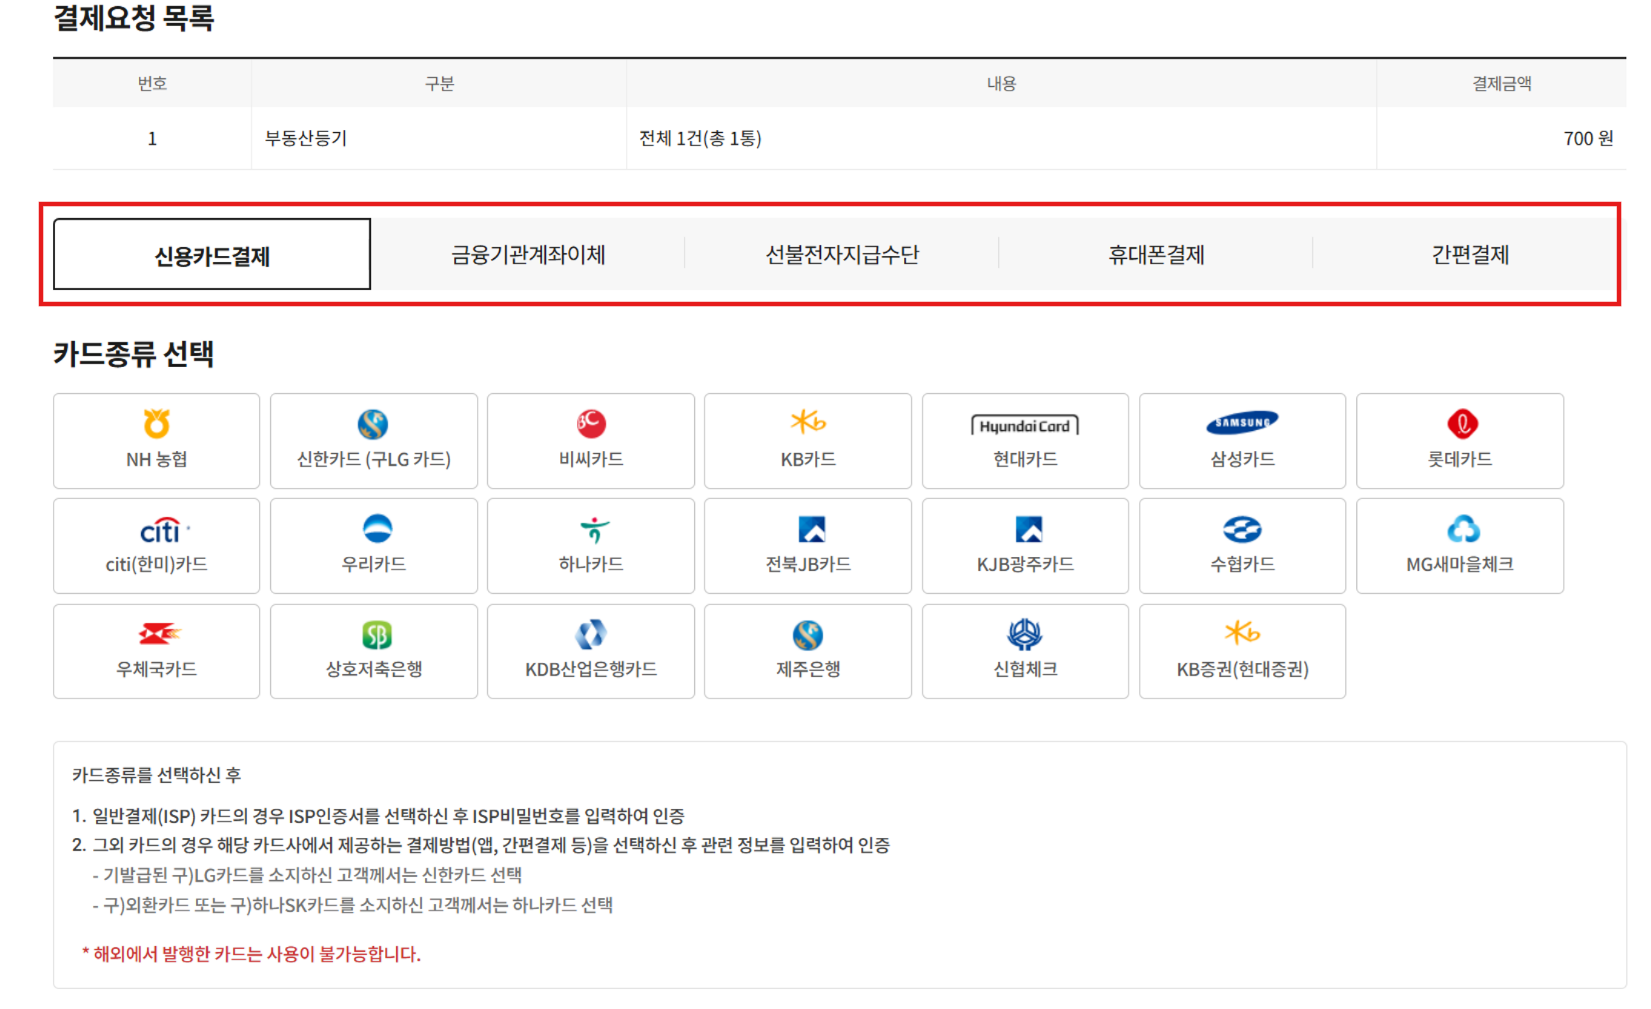
Task: Select the 하나카드 option
Action: click(590, 546)
